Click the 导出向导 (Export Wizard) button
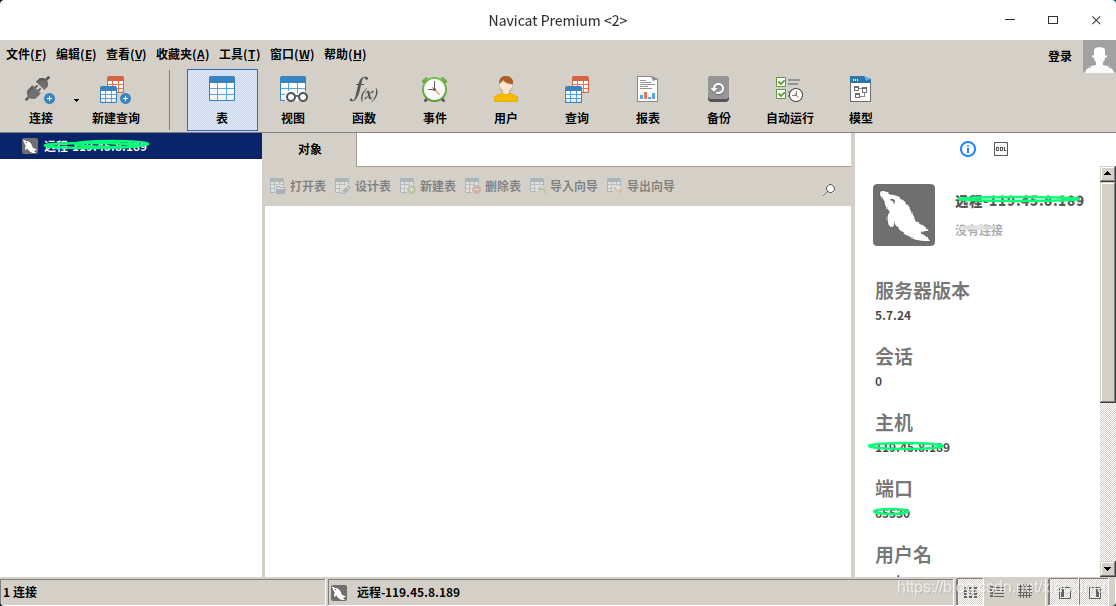Viewport: 1116px width, 606px height. 641,187
